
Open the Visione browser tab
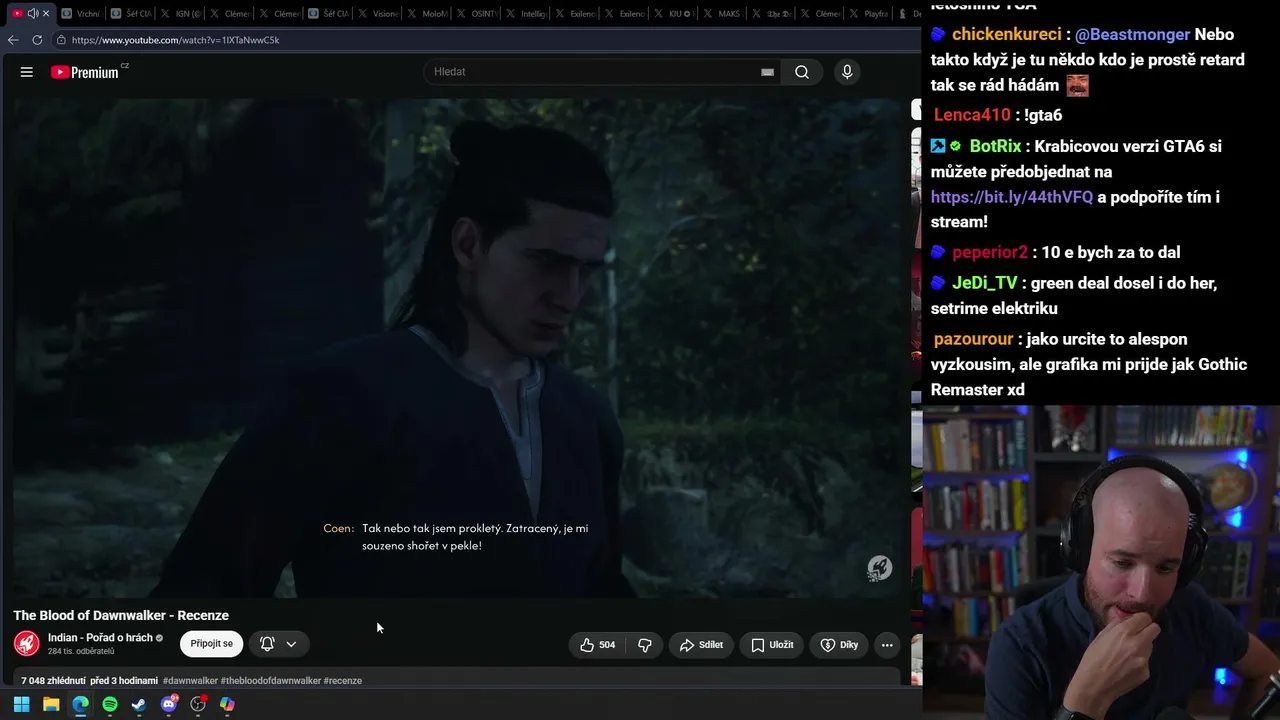pyautogui.click(x=377, y=13)
